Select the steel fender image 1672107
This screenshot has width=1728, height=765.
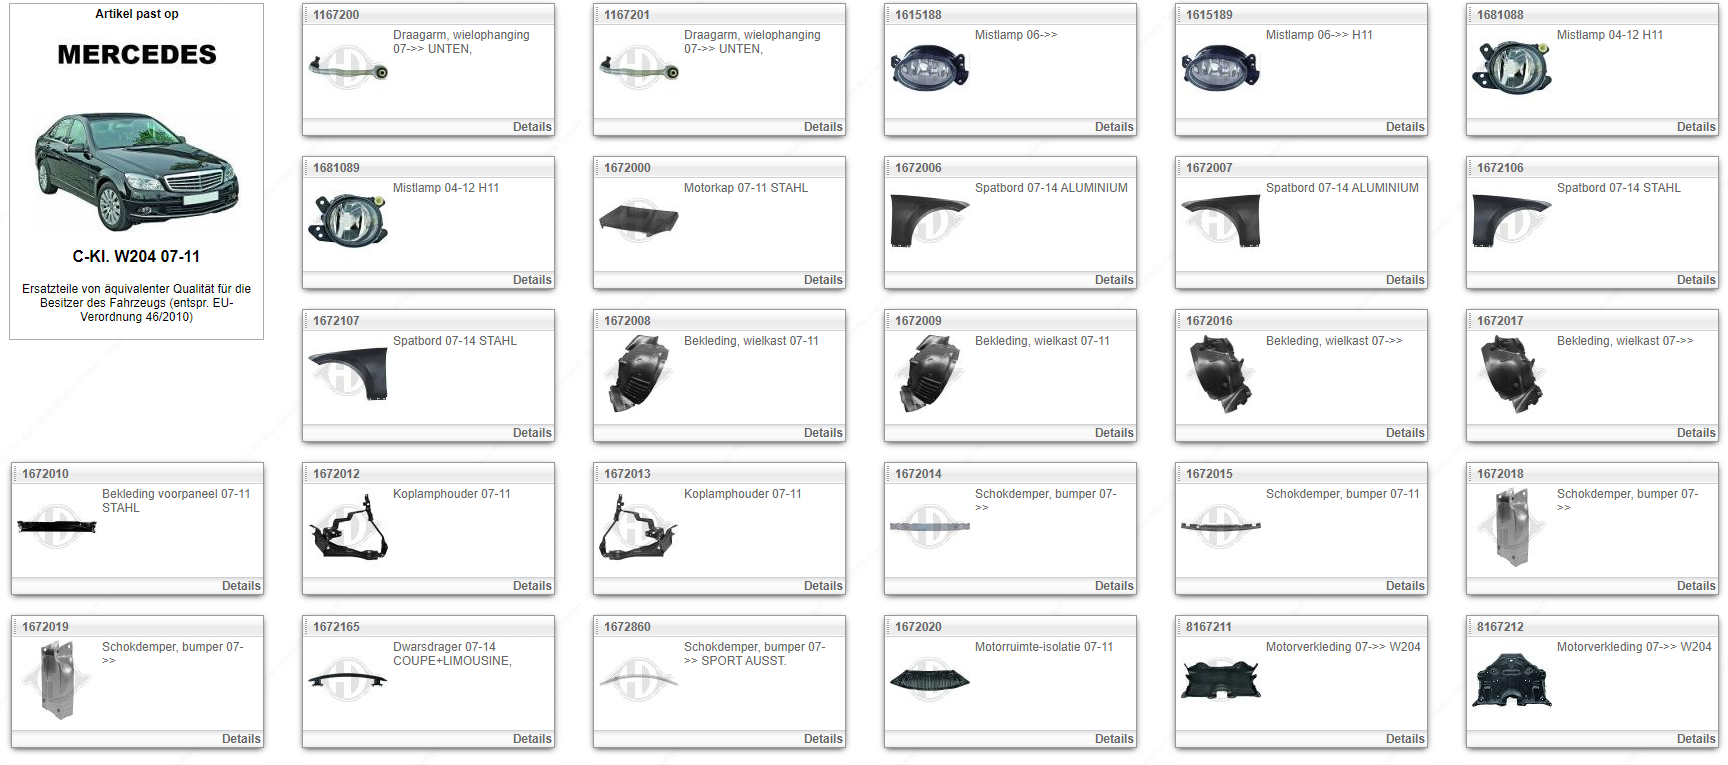pos(348,374)
